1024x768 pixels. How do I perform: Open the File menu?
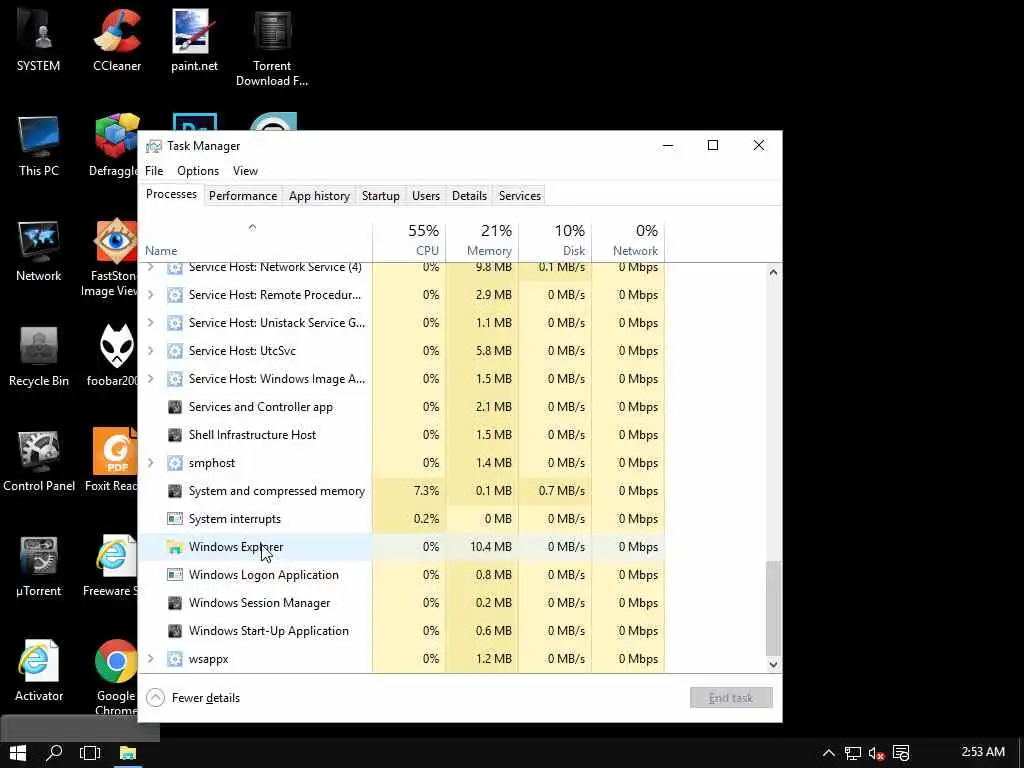pyautogui.click(x=154, y=171)
